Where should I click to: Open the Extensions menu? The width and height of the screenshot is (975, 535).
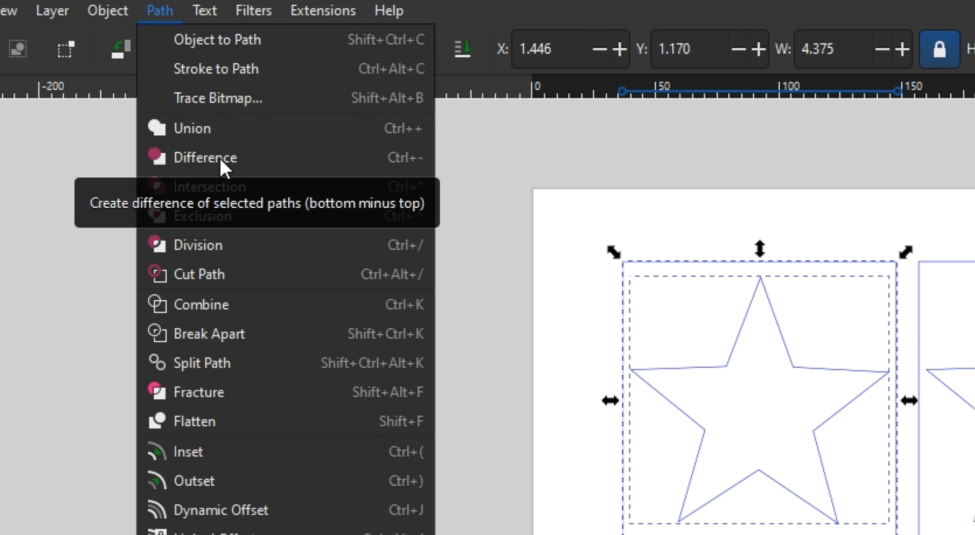(x=322, y=11)
